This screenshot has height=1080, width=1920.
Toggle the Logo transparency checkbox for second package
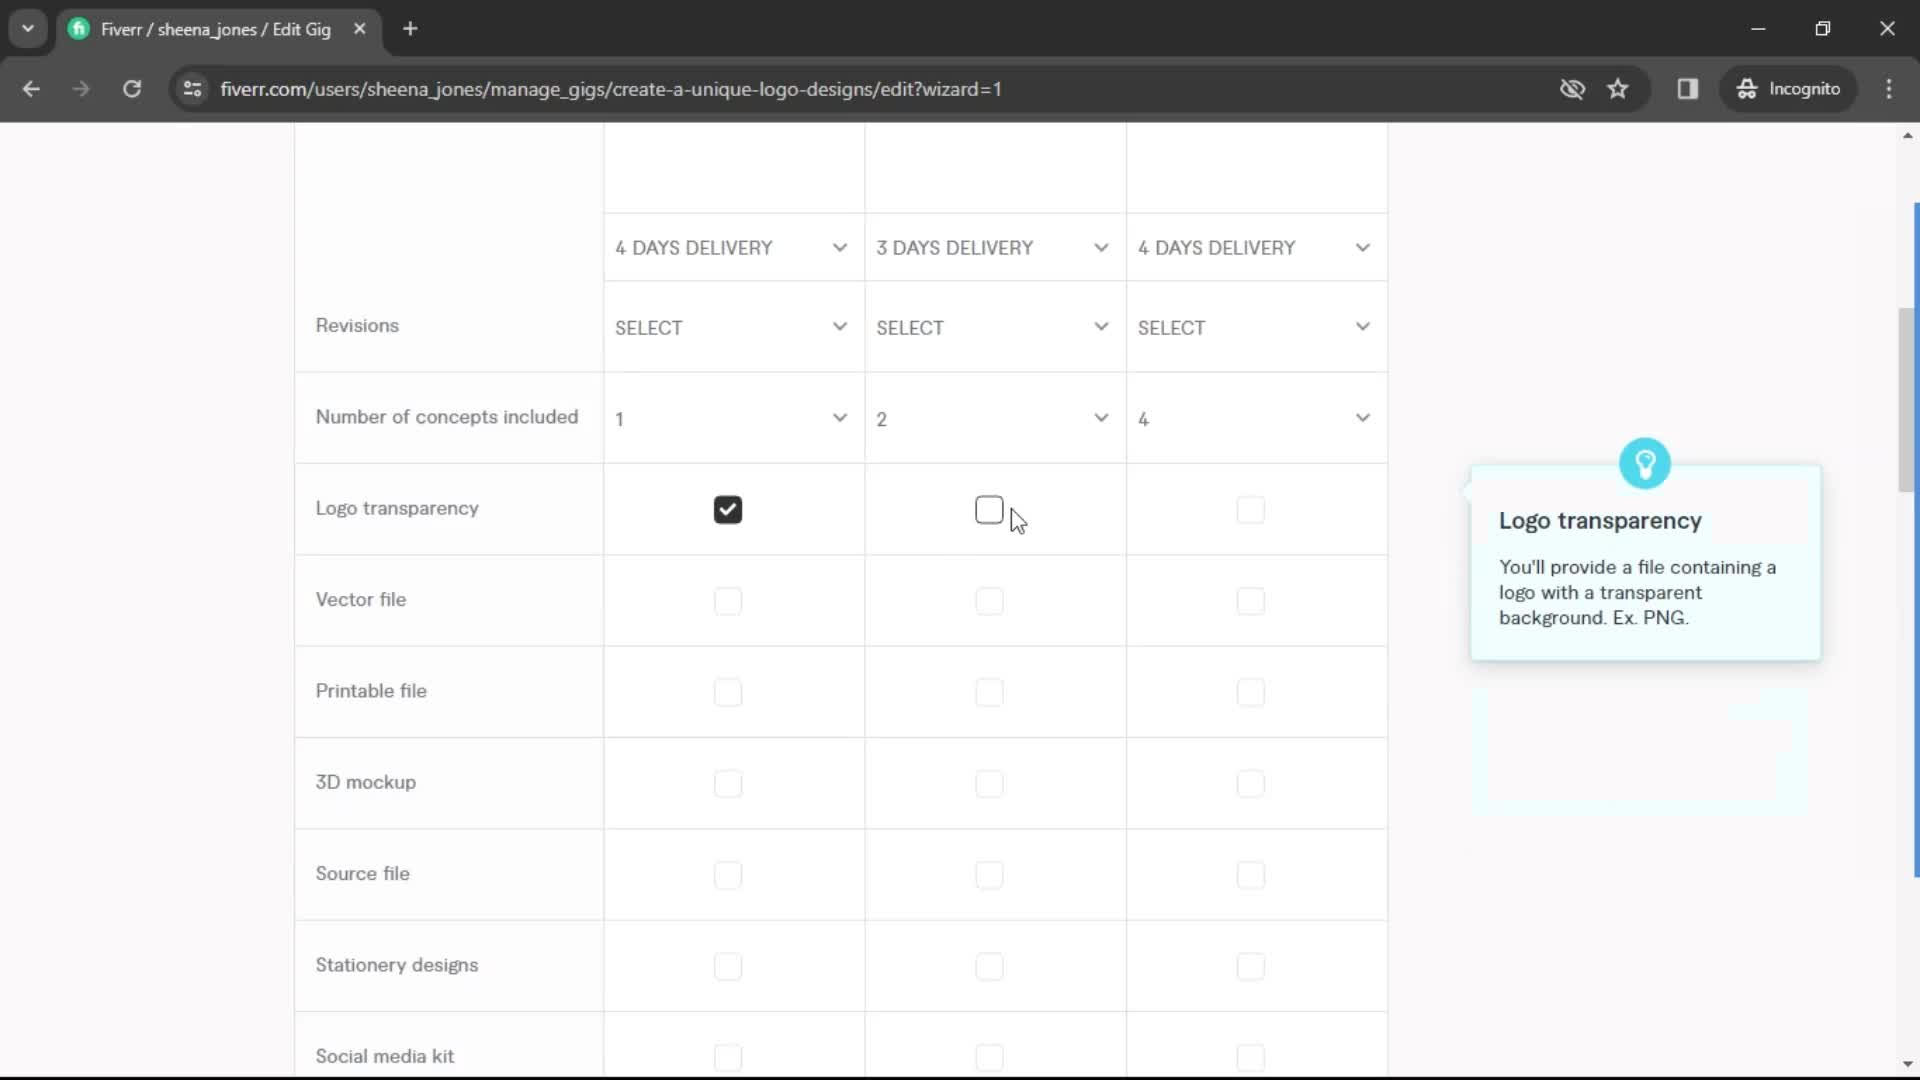pyautogui.click(x=989, y=509)
